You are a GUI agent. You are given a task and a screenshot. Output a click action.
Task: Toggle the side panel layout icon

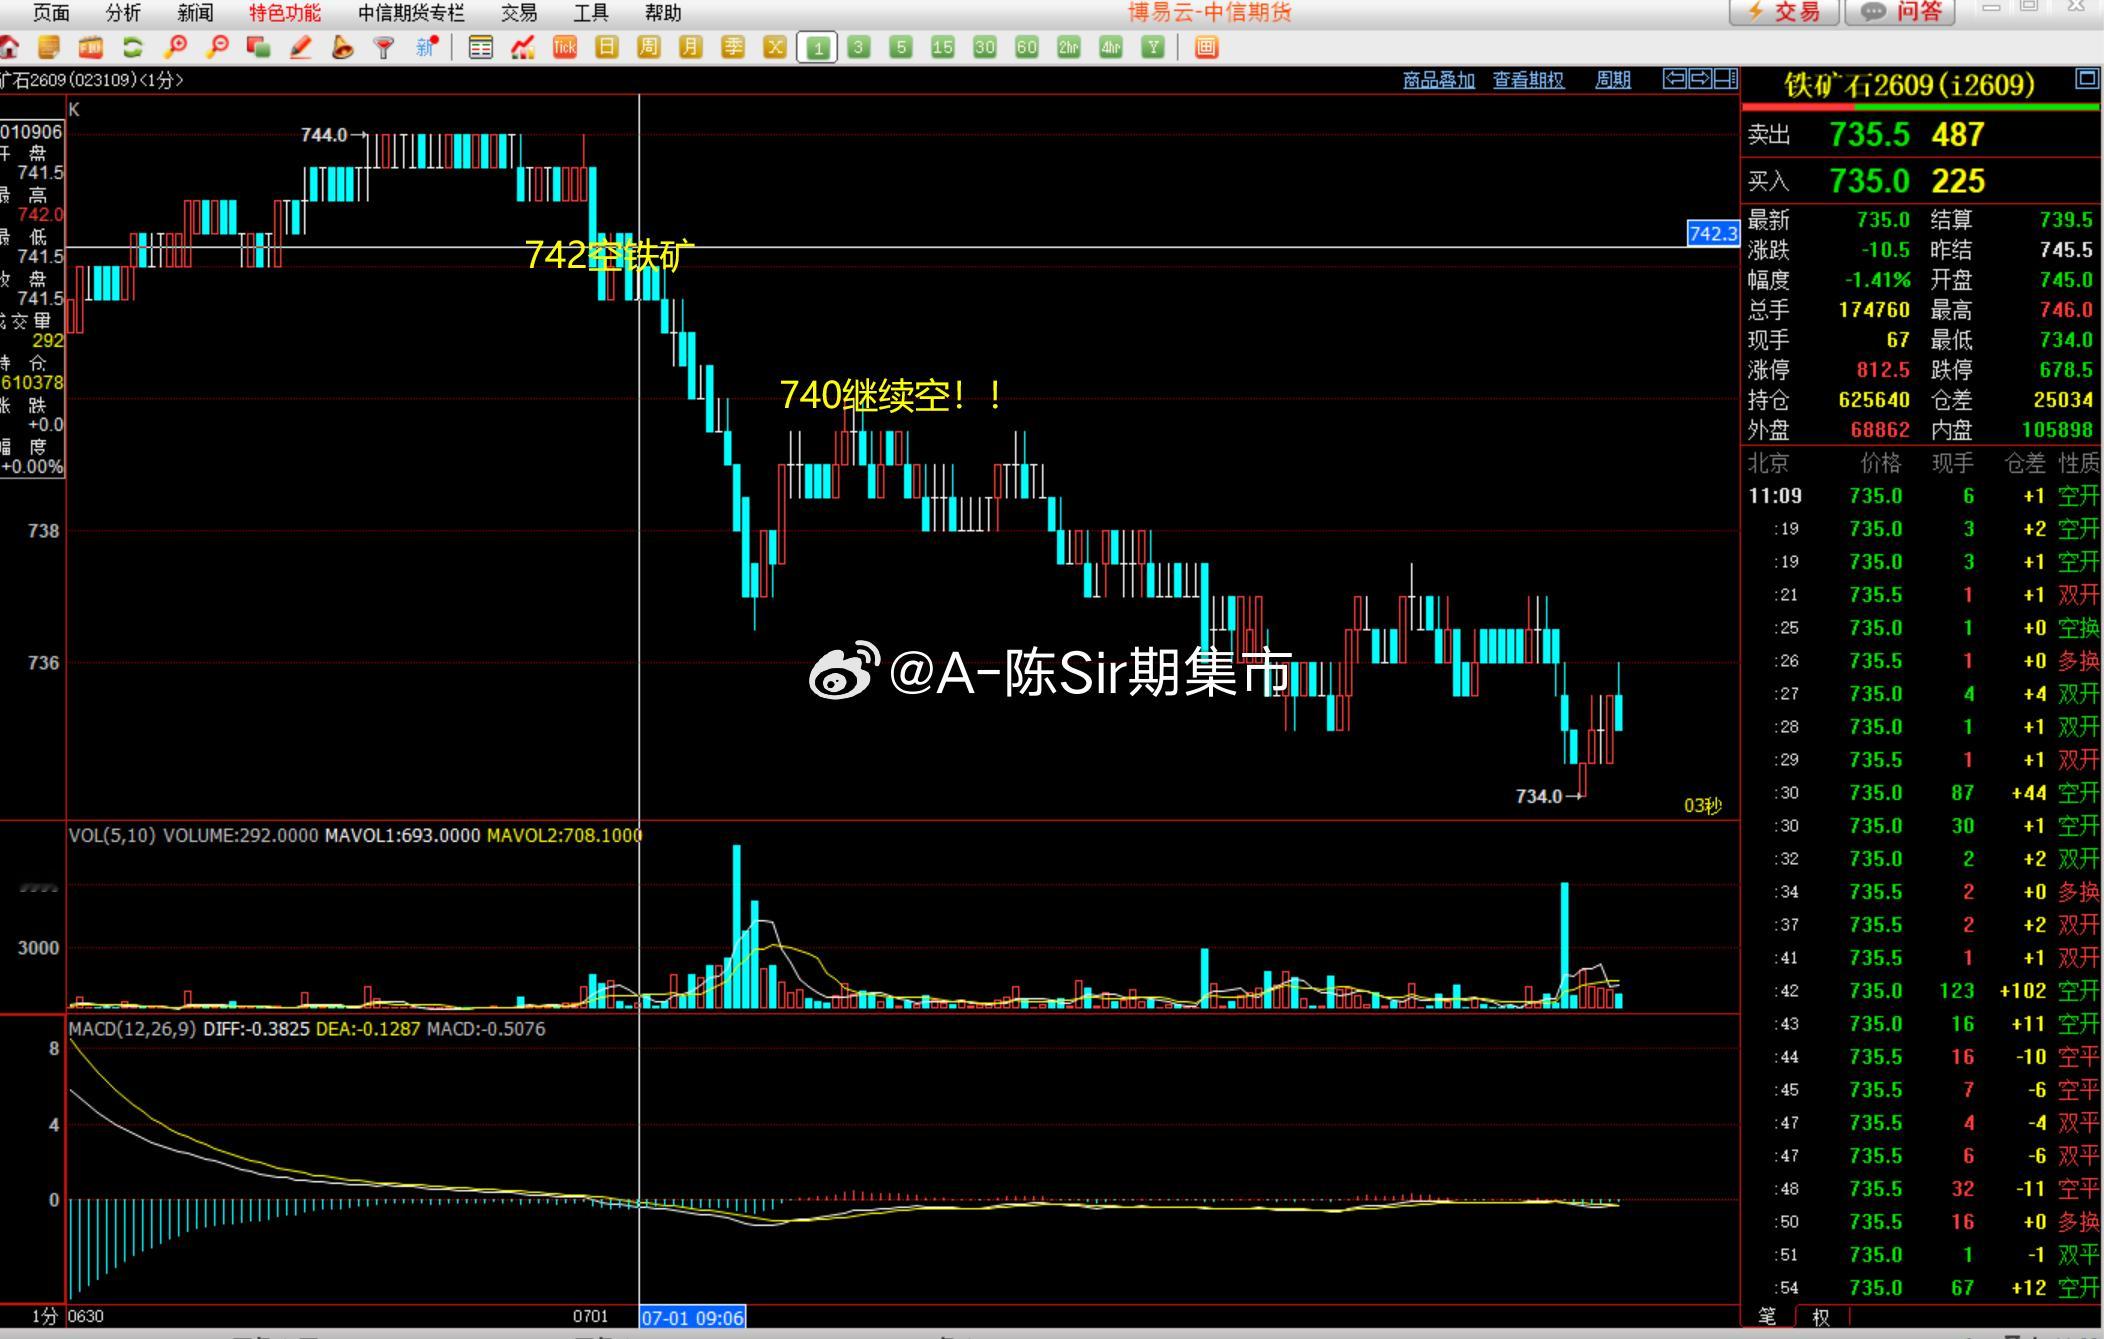[1725, 79]
